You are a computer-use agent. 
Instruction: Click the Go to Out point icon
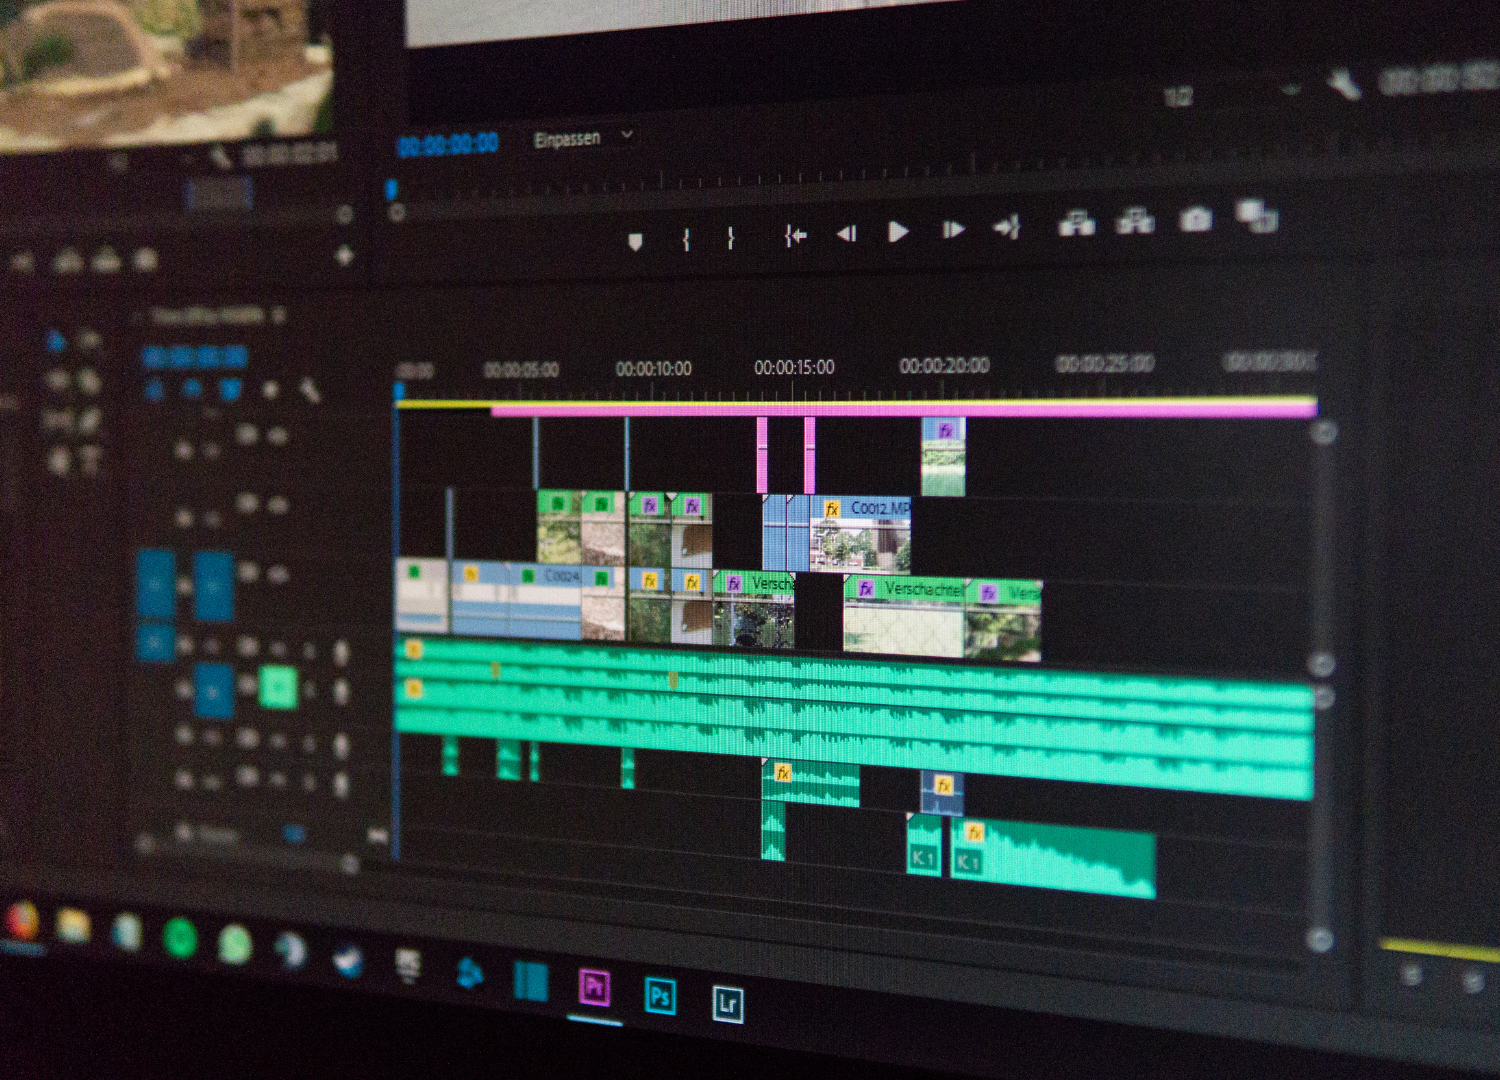pyautogui.click(x=1006, y=228)
